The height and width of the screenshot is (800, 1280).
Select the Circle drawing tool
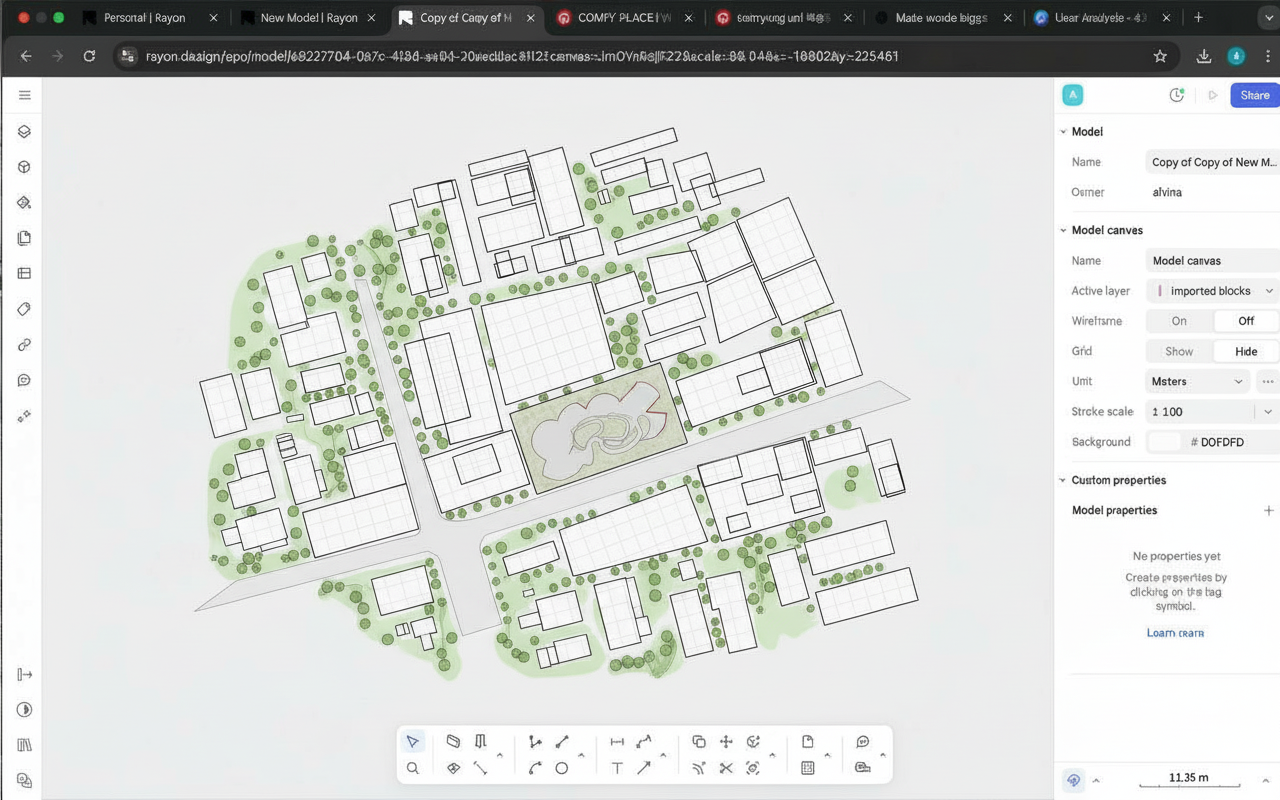click(x=562, y=768)
